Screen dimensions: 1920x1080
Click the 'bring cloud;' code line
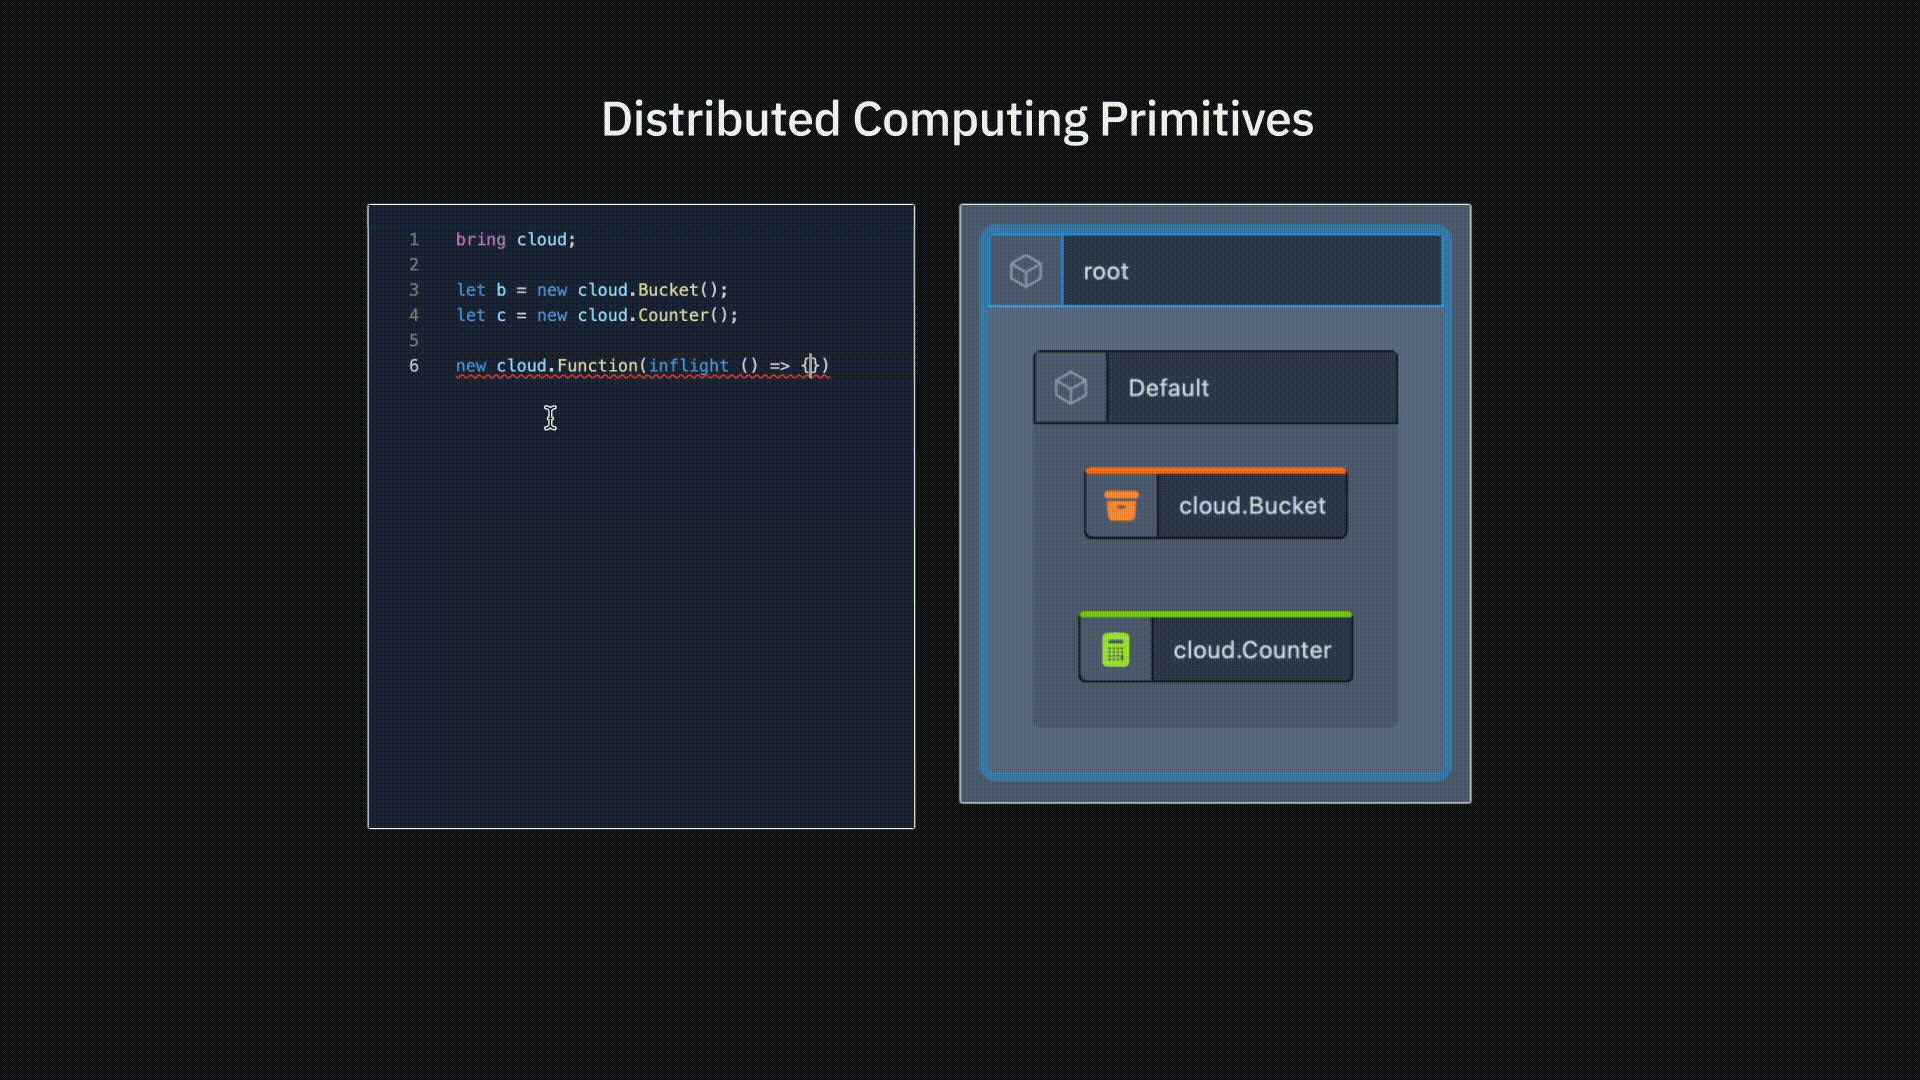(516, 240)
